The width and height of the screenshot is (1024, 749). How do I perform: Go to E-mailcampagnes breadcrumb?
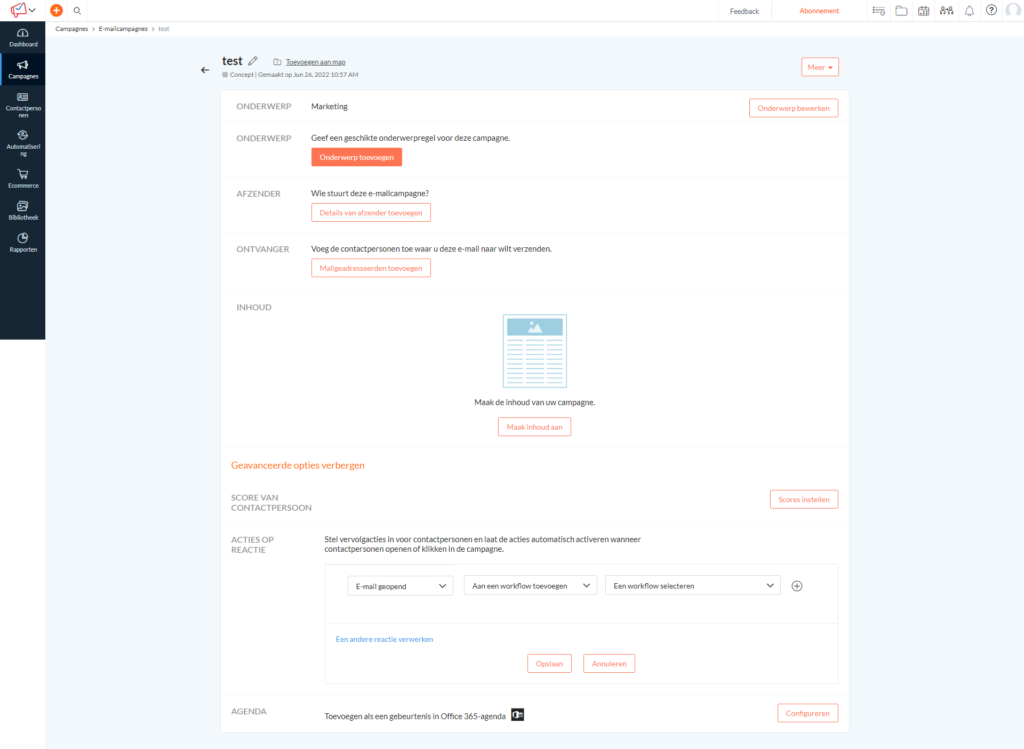click(x=123, y=29)
